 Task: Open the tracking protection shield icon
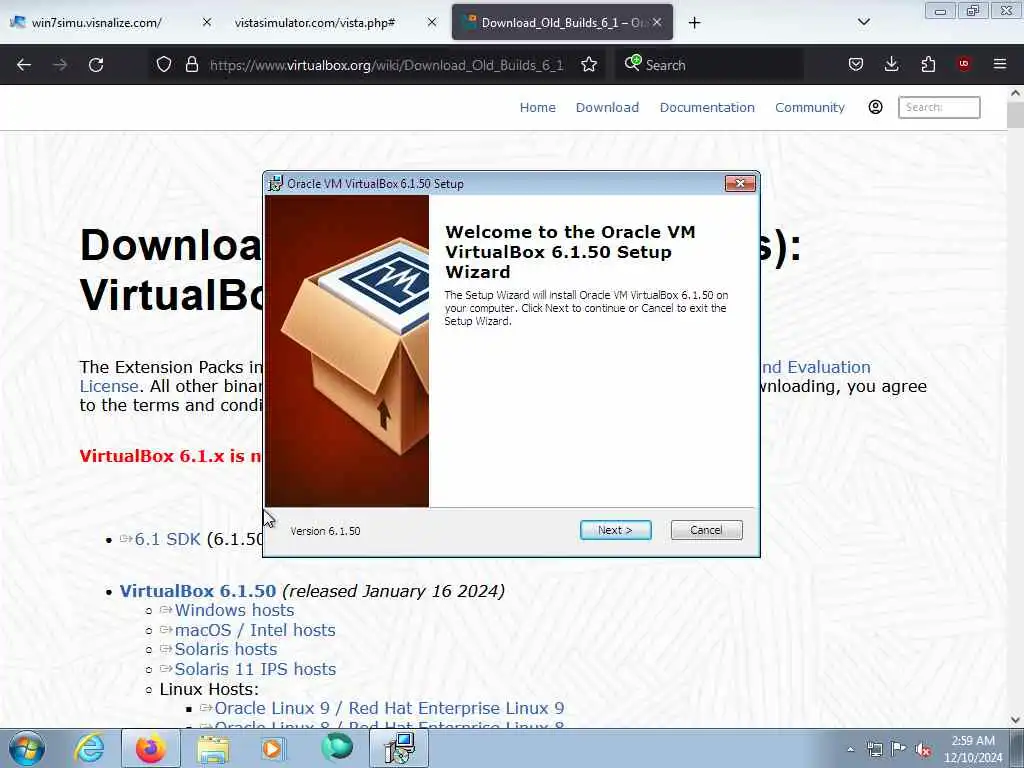tap(164, 65)
